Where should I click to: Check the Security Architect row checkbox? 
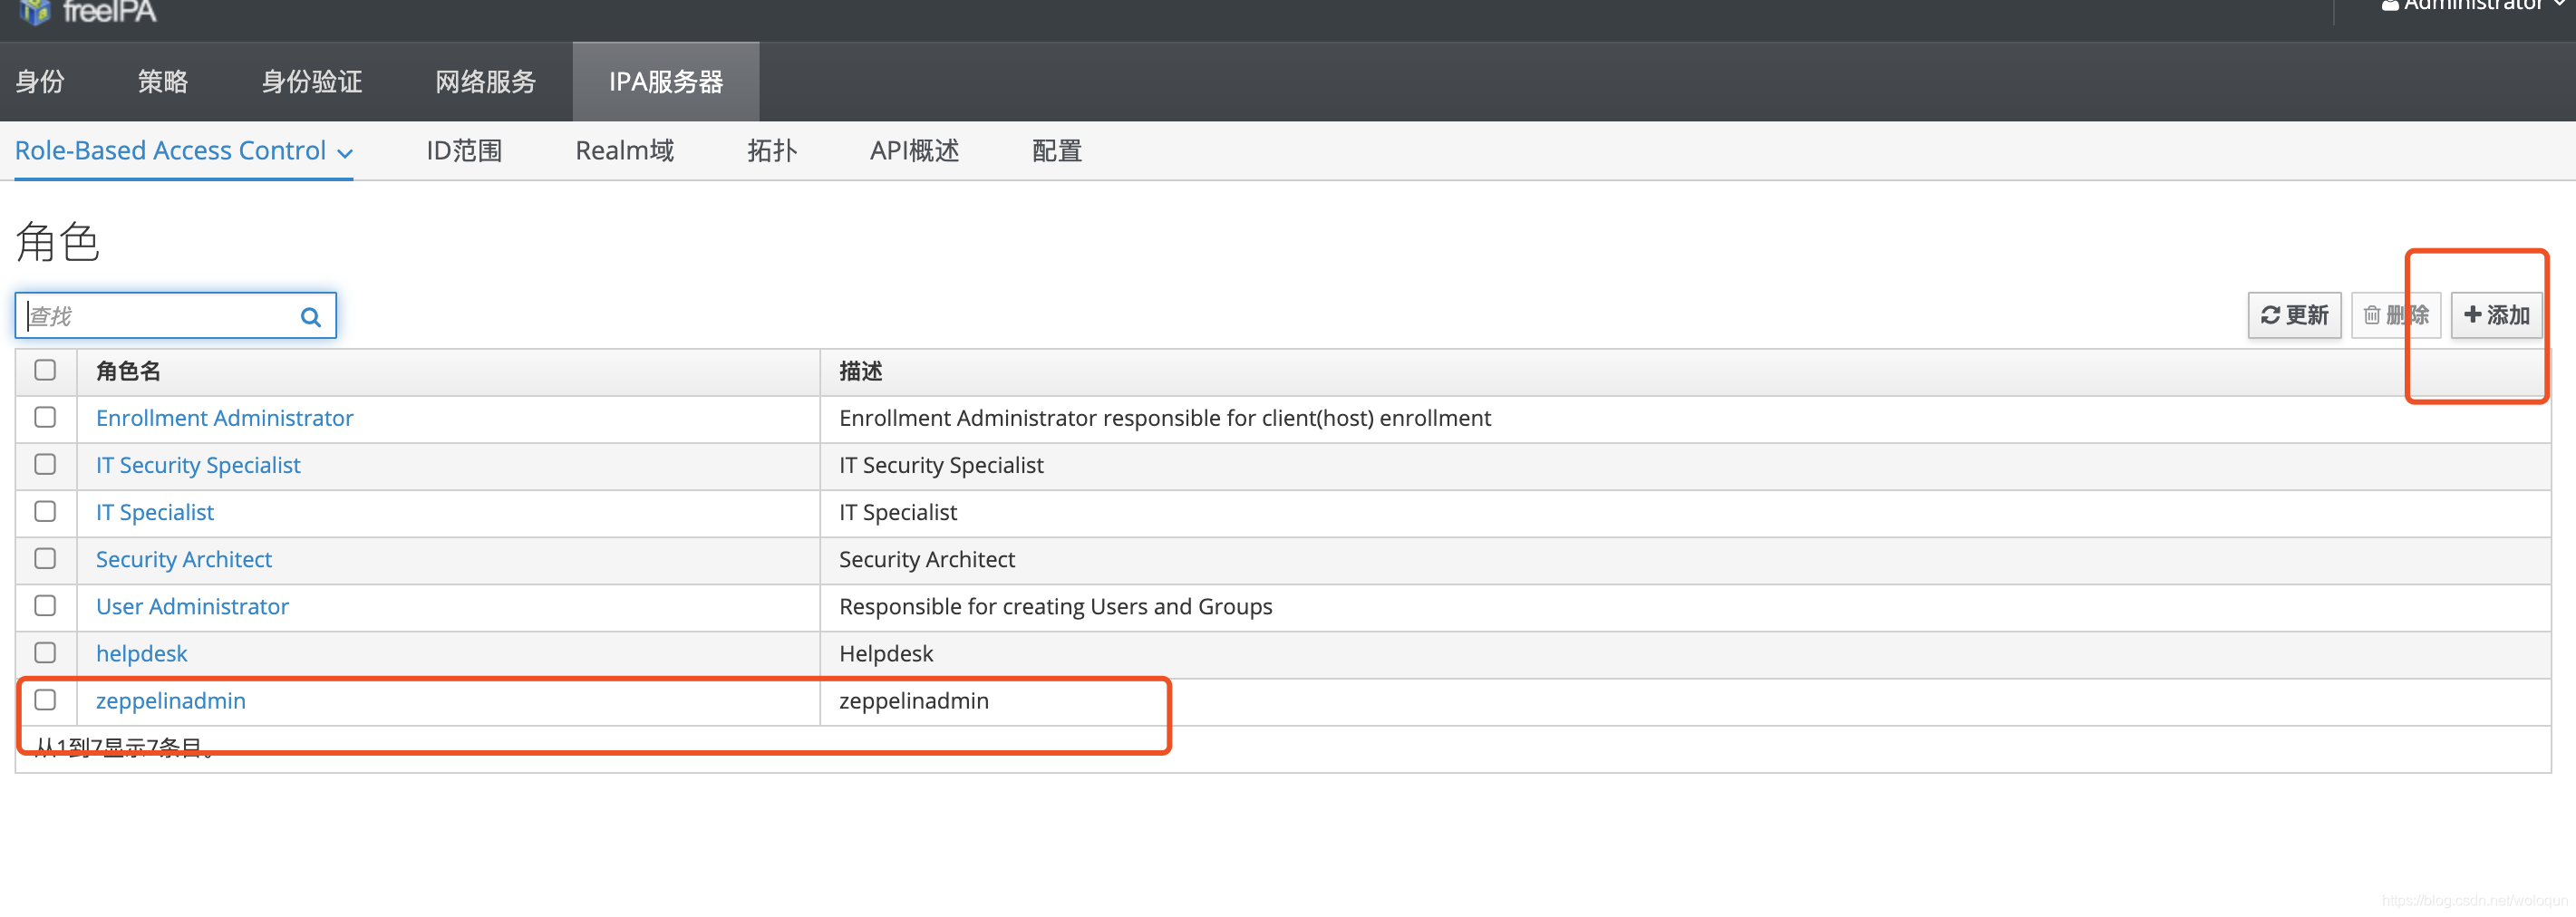pyautogui.click(x=45, y=558)
